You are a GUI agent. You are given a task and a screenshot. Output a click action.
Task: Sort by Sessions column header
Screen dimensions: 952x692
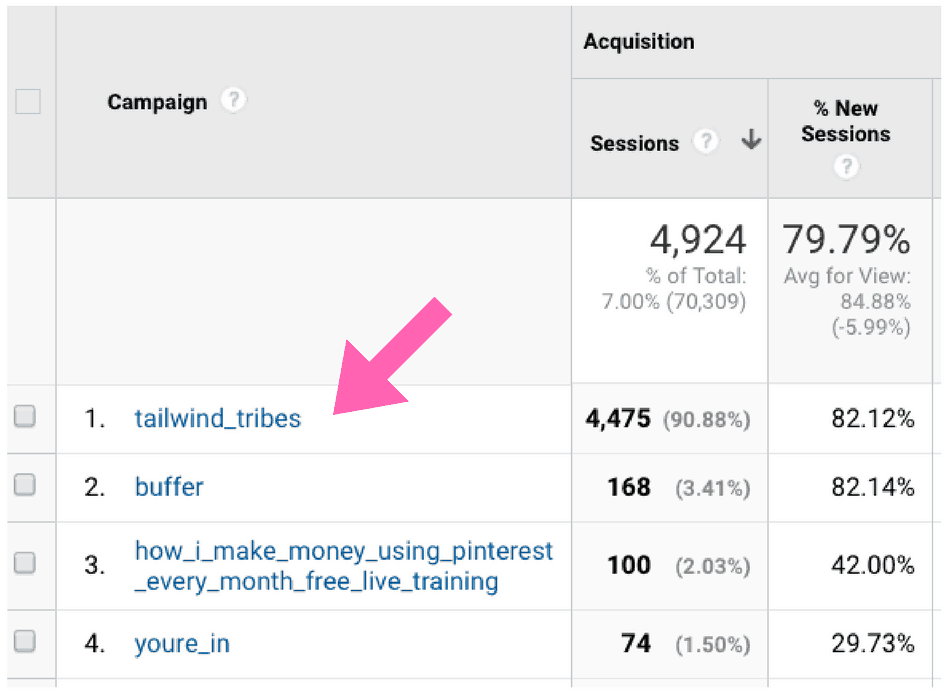[x=634, y=143]
